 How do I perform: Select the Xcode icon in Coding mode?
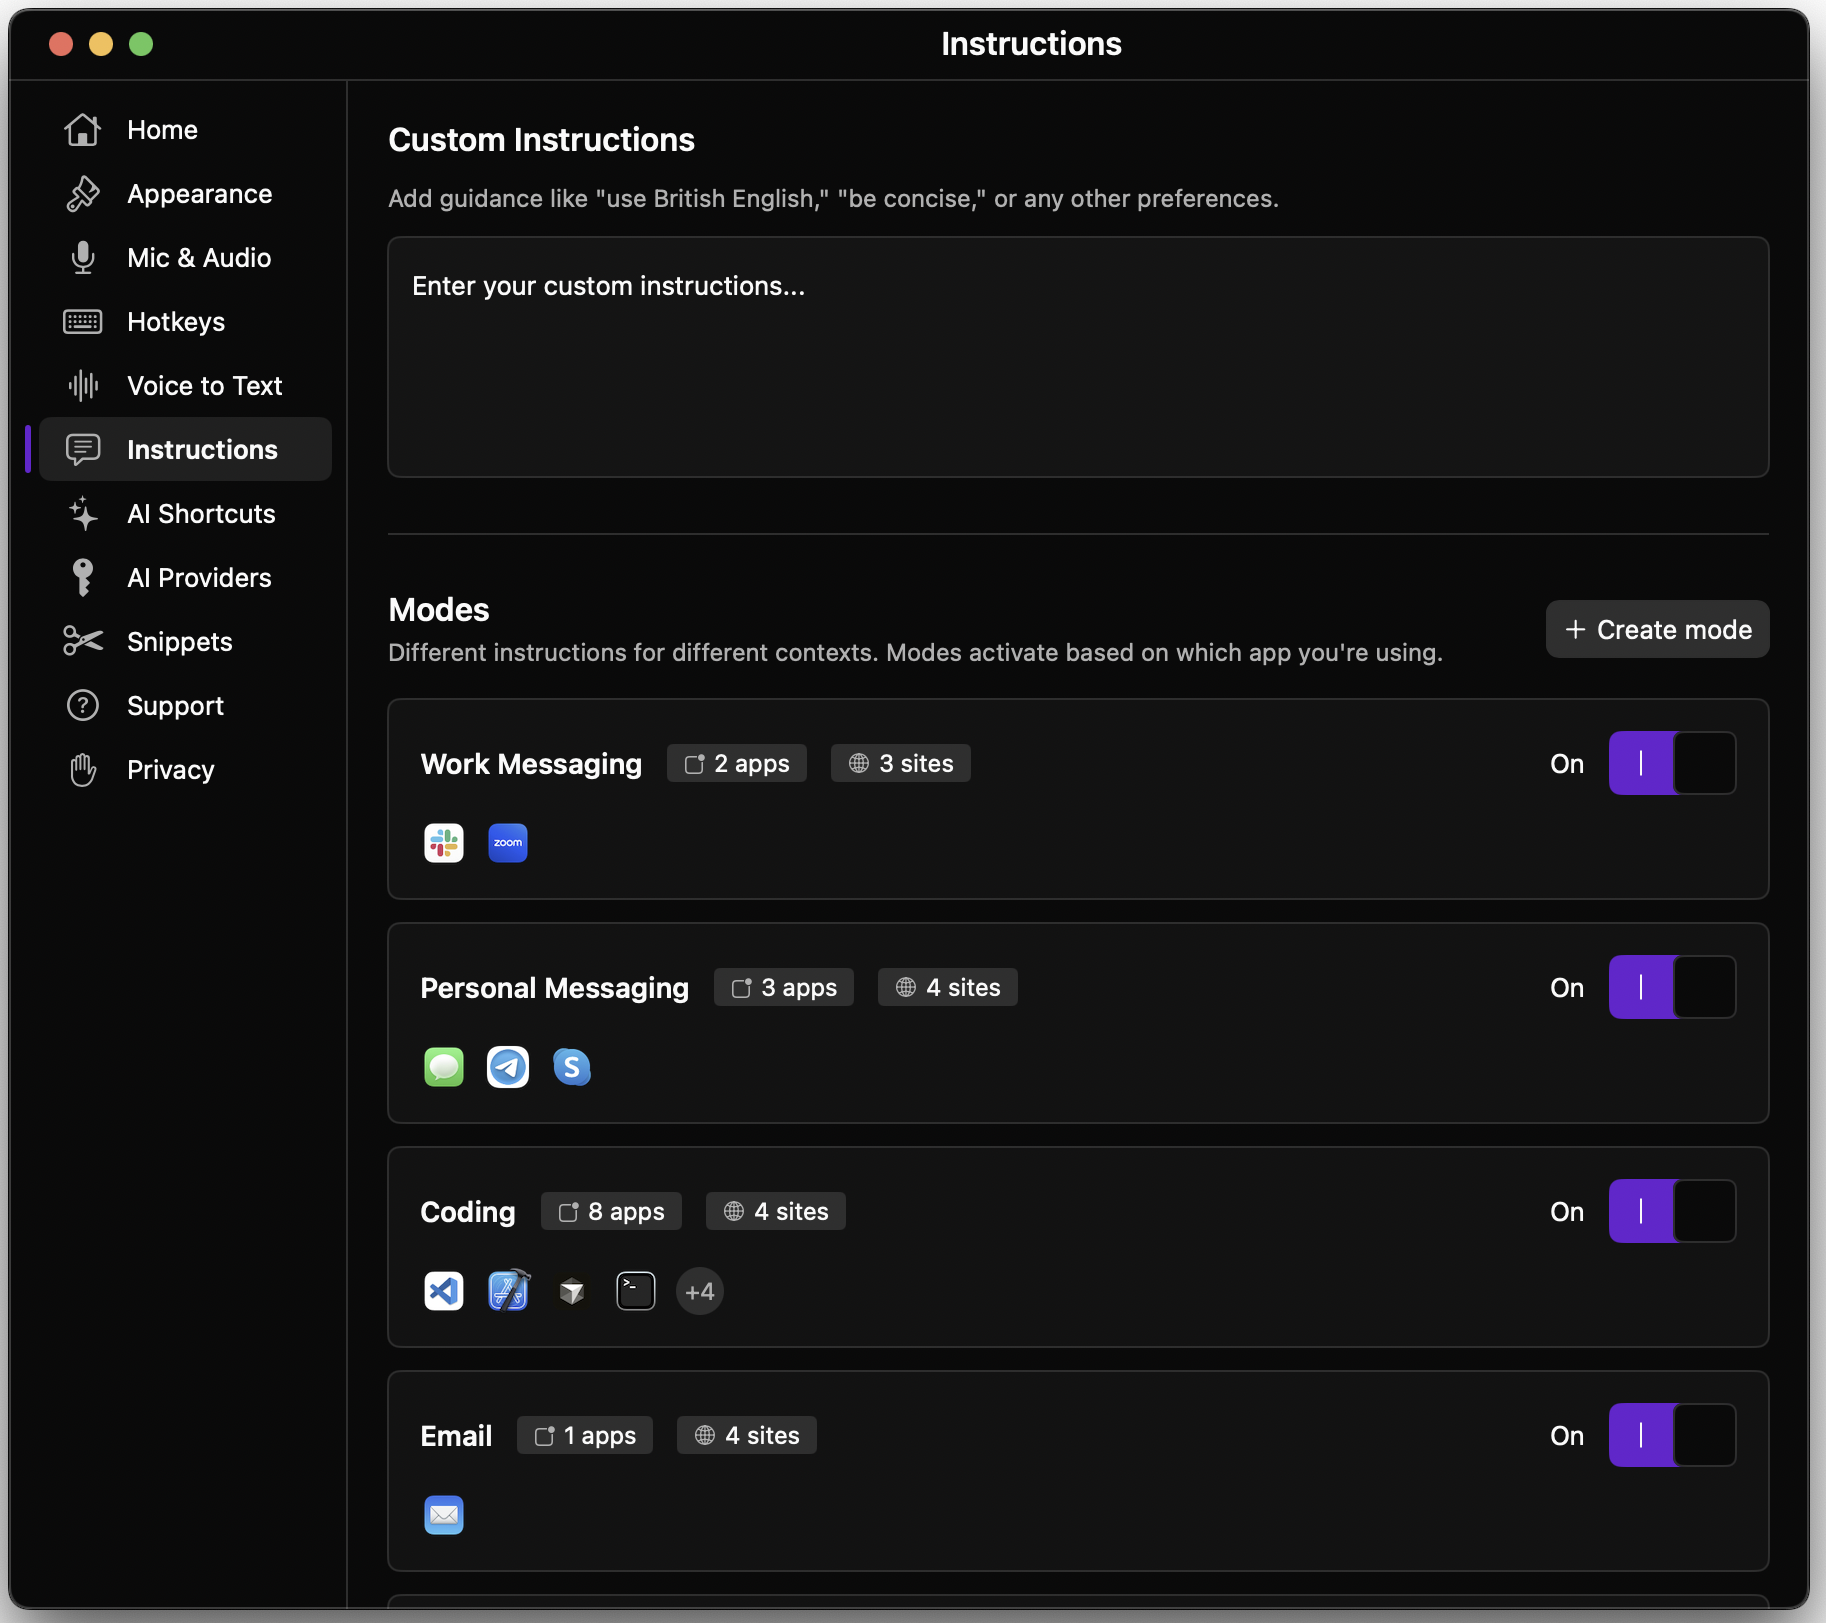point(507,1291)
